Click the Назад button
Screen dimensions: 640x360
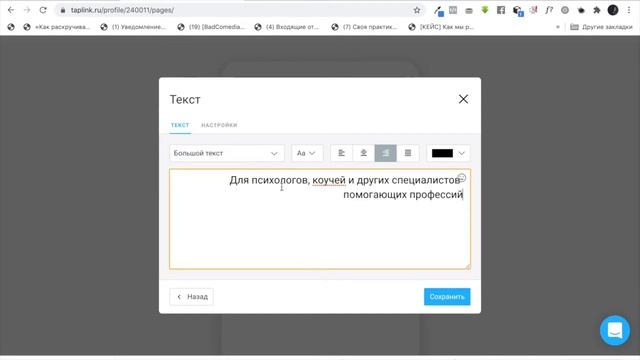pyautogui.click(x=191, y=297)
